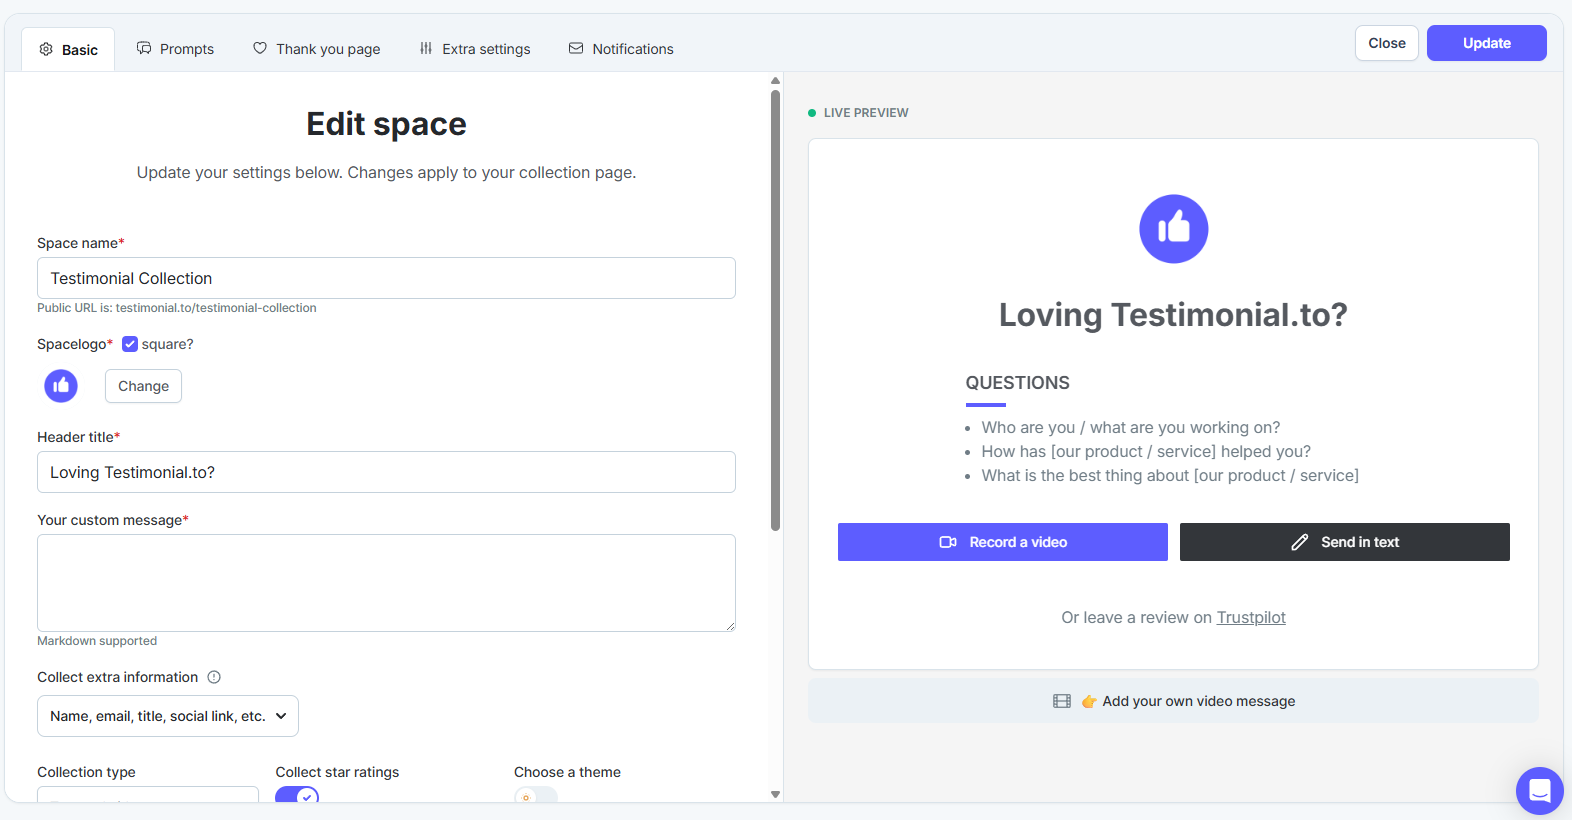Open the Trustpilot review link
Viewport: 1572px width, 820px height.
pyautogui.click(x=1251, y=617)
